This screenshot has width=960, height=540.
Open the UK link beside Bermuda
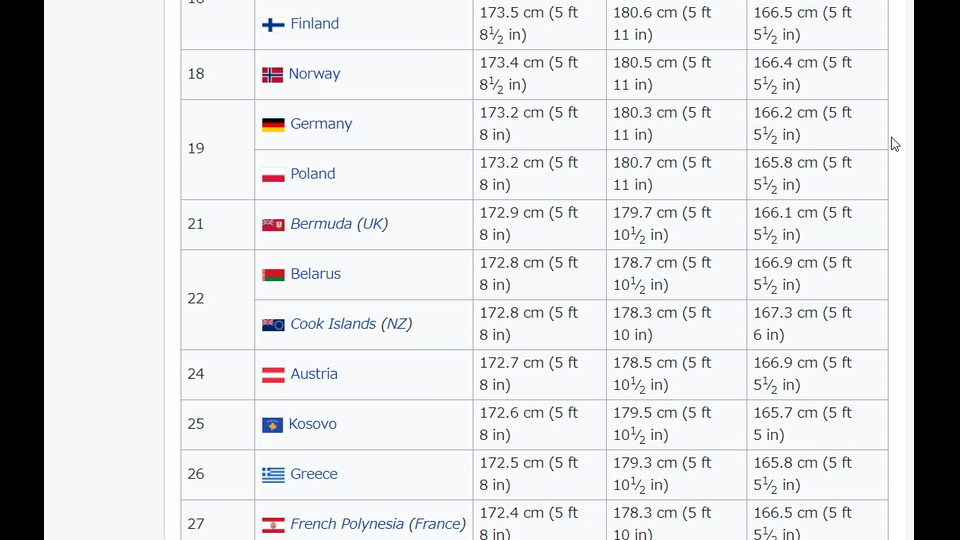pyautogui.click(x=372, y=224)
